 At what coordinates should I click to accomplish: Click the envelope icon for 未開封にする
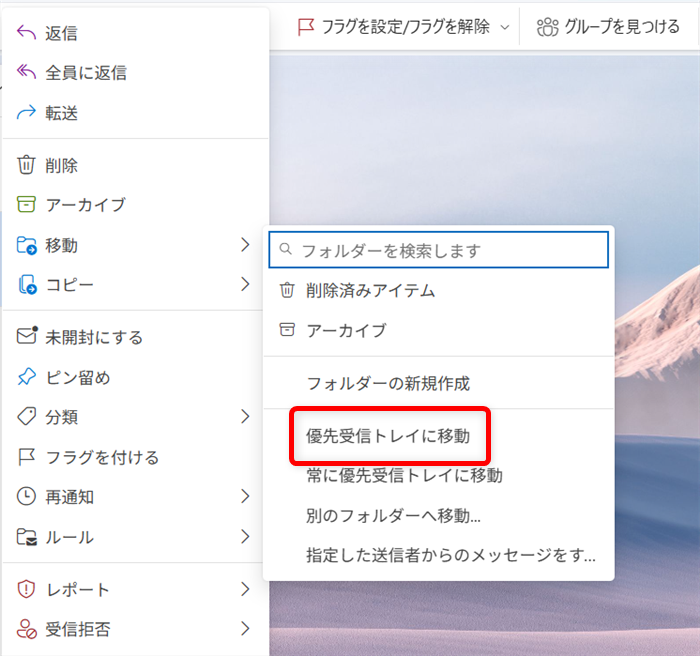click(x=27, y=337)
